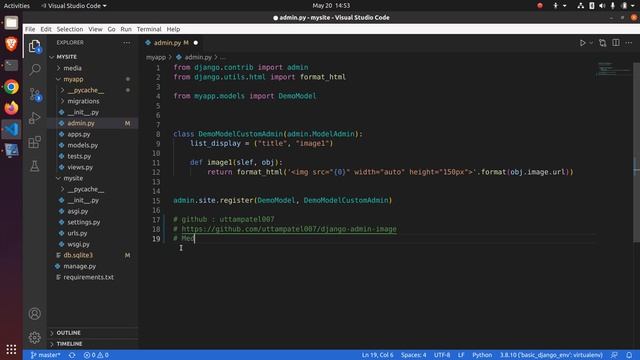
Task: Open problems count in the status bar
Action: (x=96, y=355)
